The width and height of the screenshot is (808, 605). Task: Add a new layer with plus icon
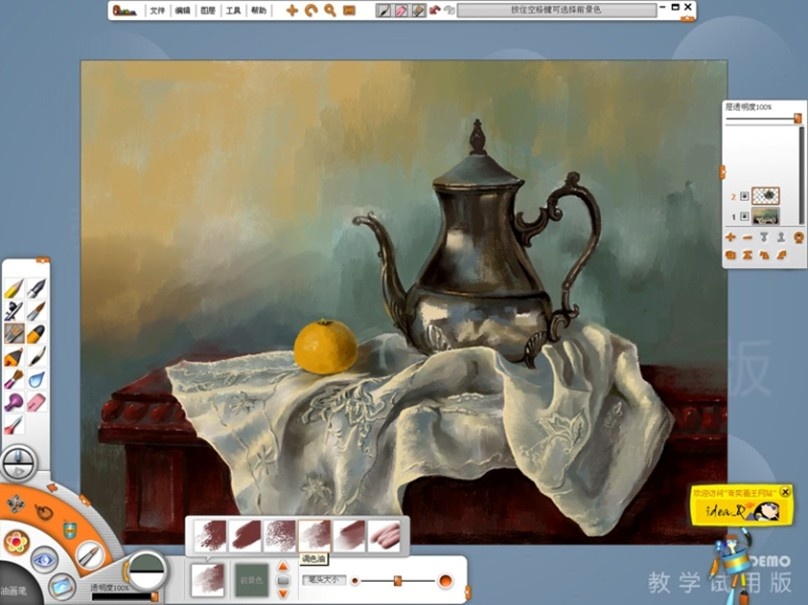(x=730, y=237)
